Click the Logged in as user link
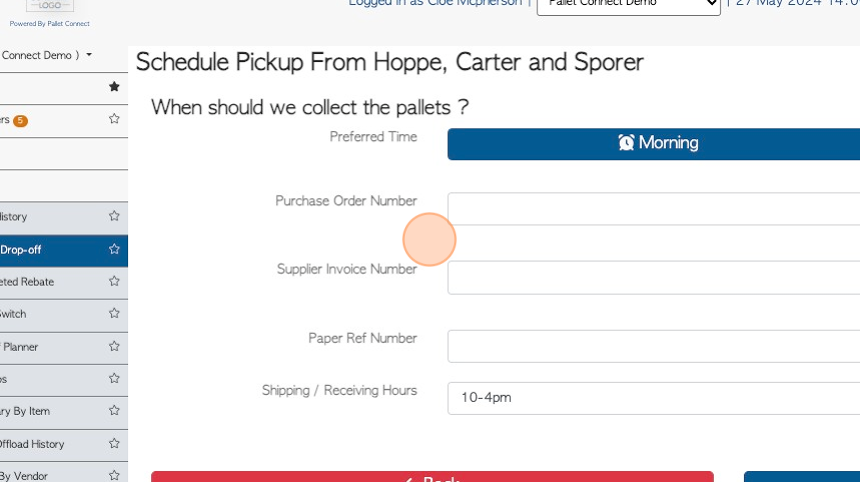Screen dimensions: 860x482 pyautogui.click(x=435, y=3)
